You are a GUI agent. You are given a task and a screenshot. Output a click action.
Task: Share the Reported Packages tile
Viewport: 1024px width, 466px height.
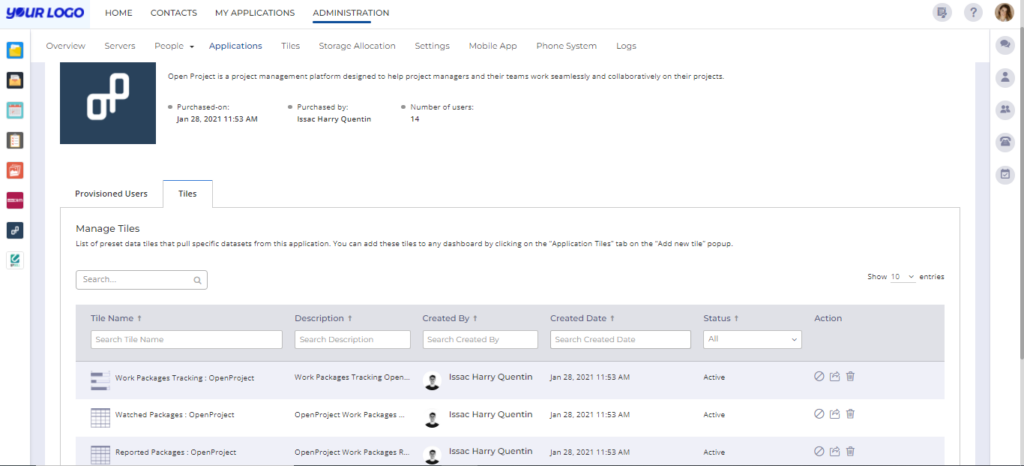click(835, 451)
